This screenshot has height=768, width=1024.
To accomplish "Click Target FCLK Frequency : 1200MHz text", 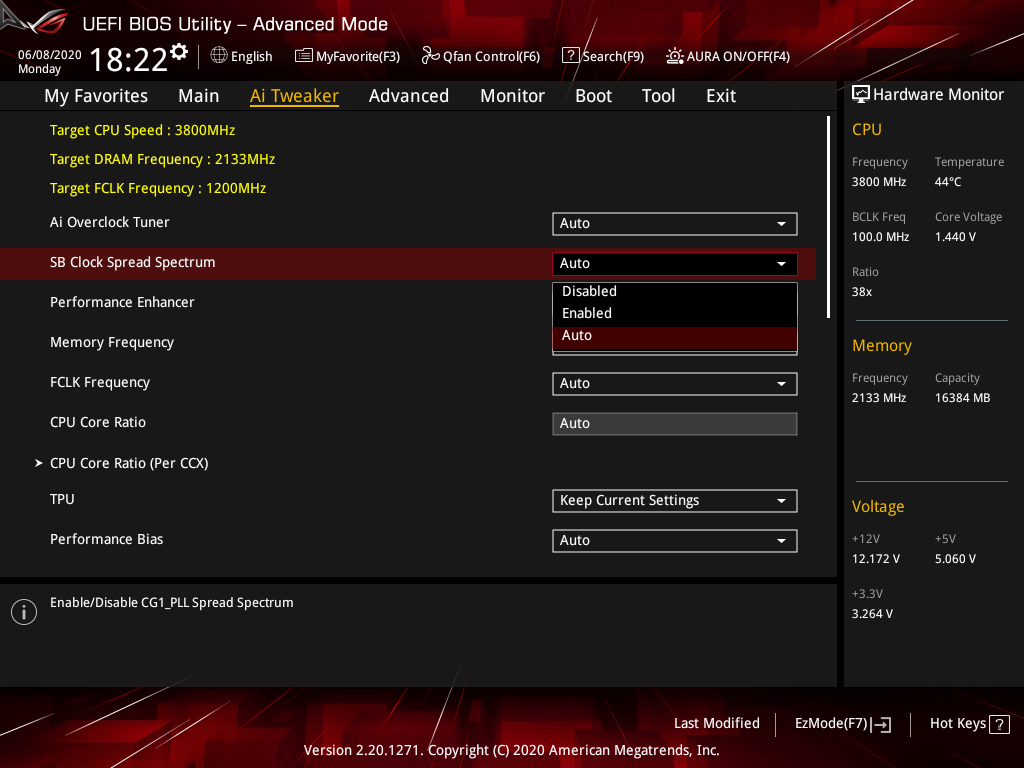I will (x=158, y=188).
